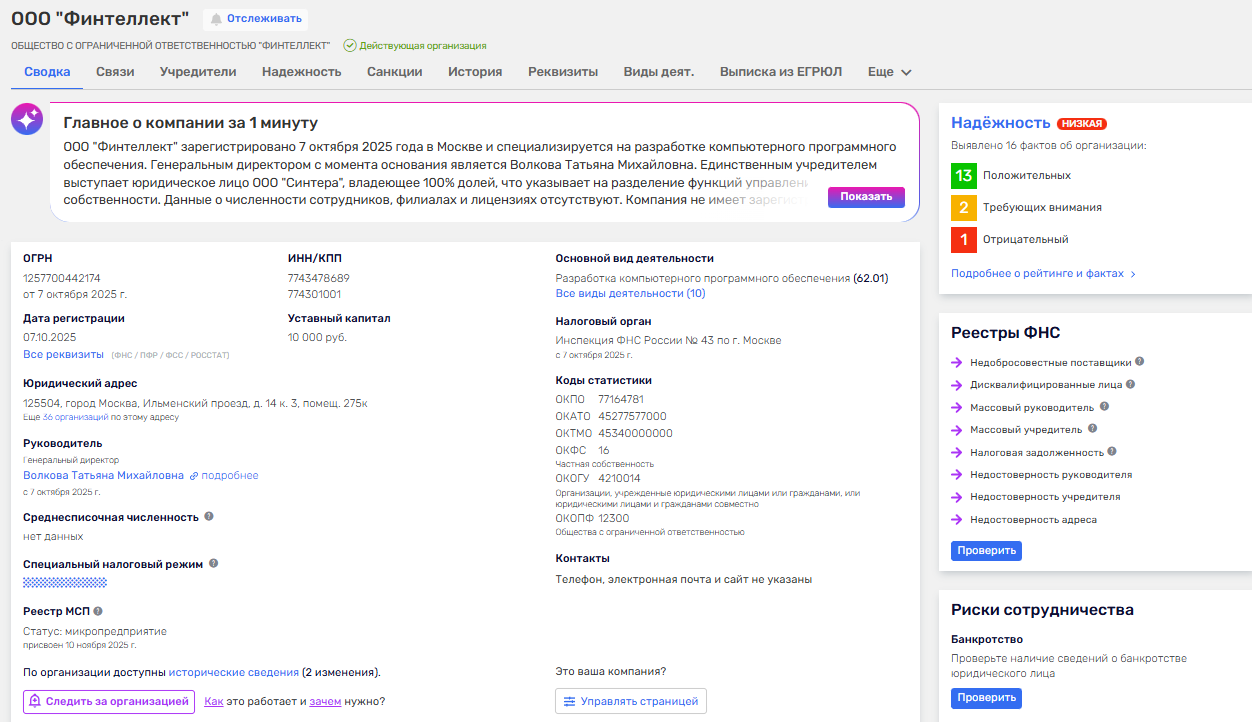Open the Выписка из ЕГРЮЛ tab
This screenshot has width=1252, height=722.
[x=780, y=72]
